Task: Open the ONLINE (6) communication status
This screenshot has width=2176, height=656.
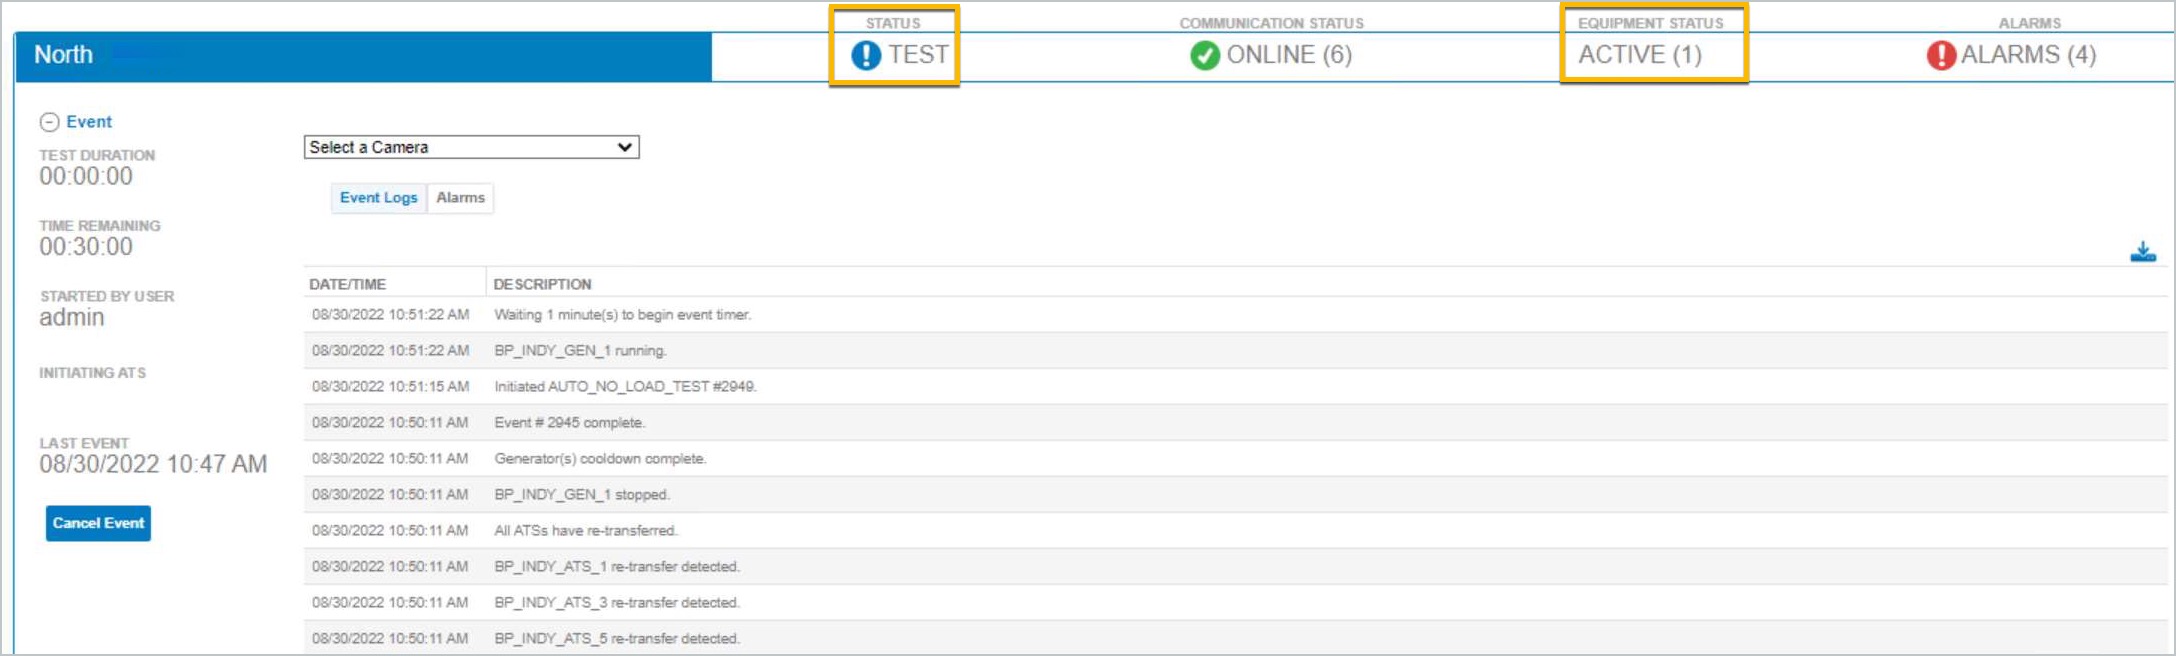Action: 1289,55
